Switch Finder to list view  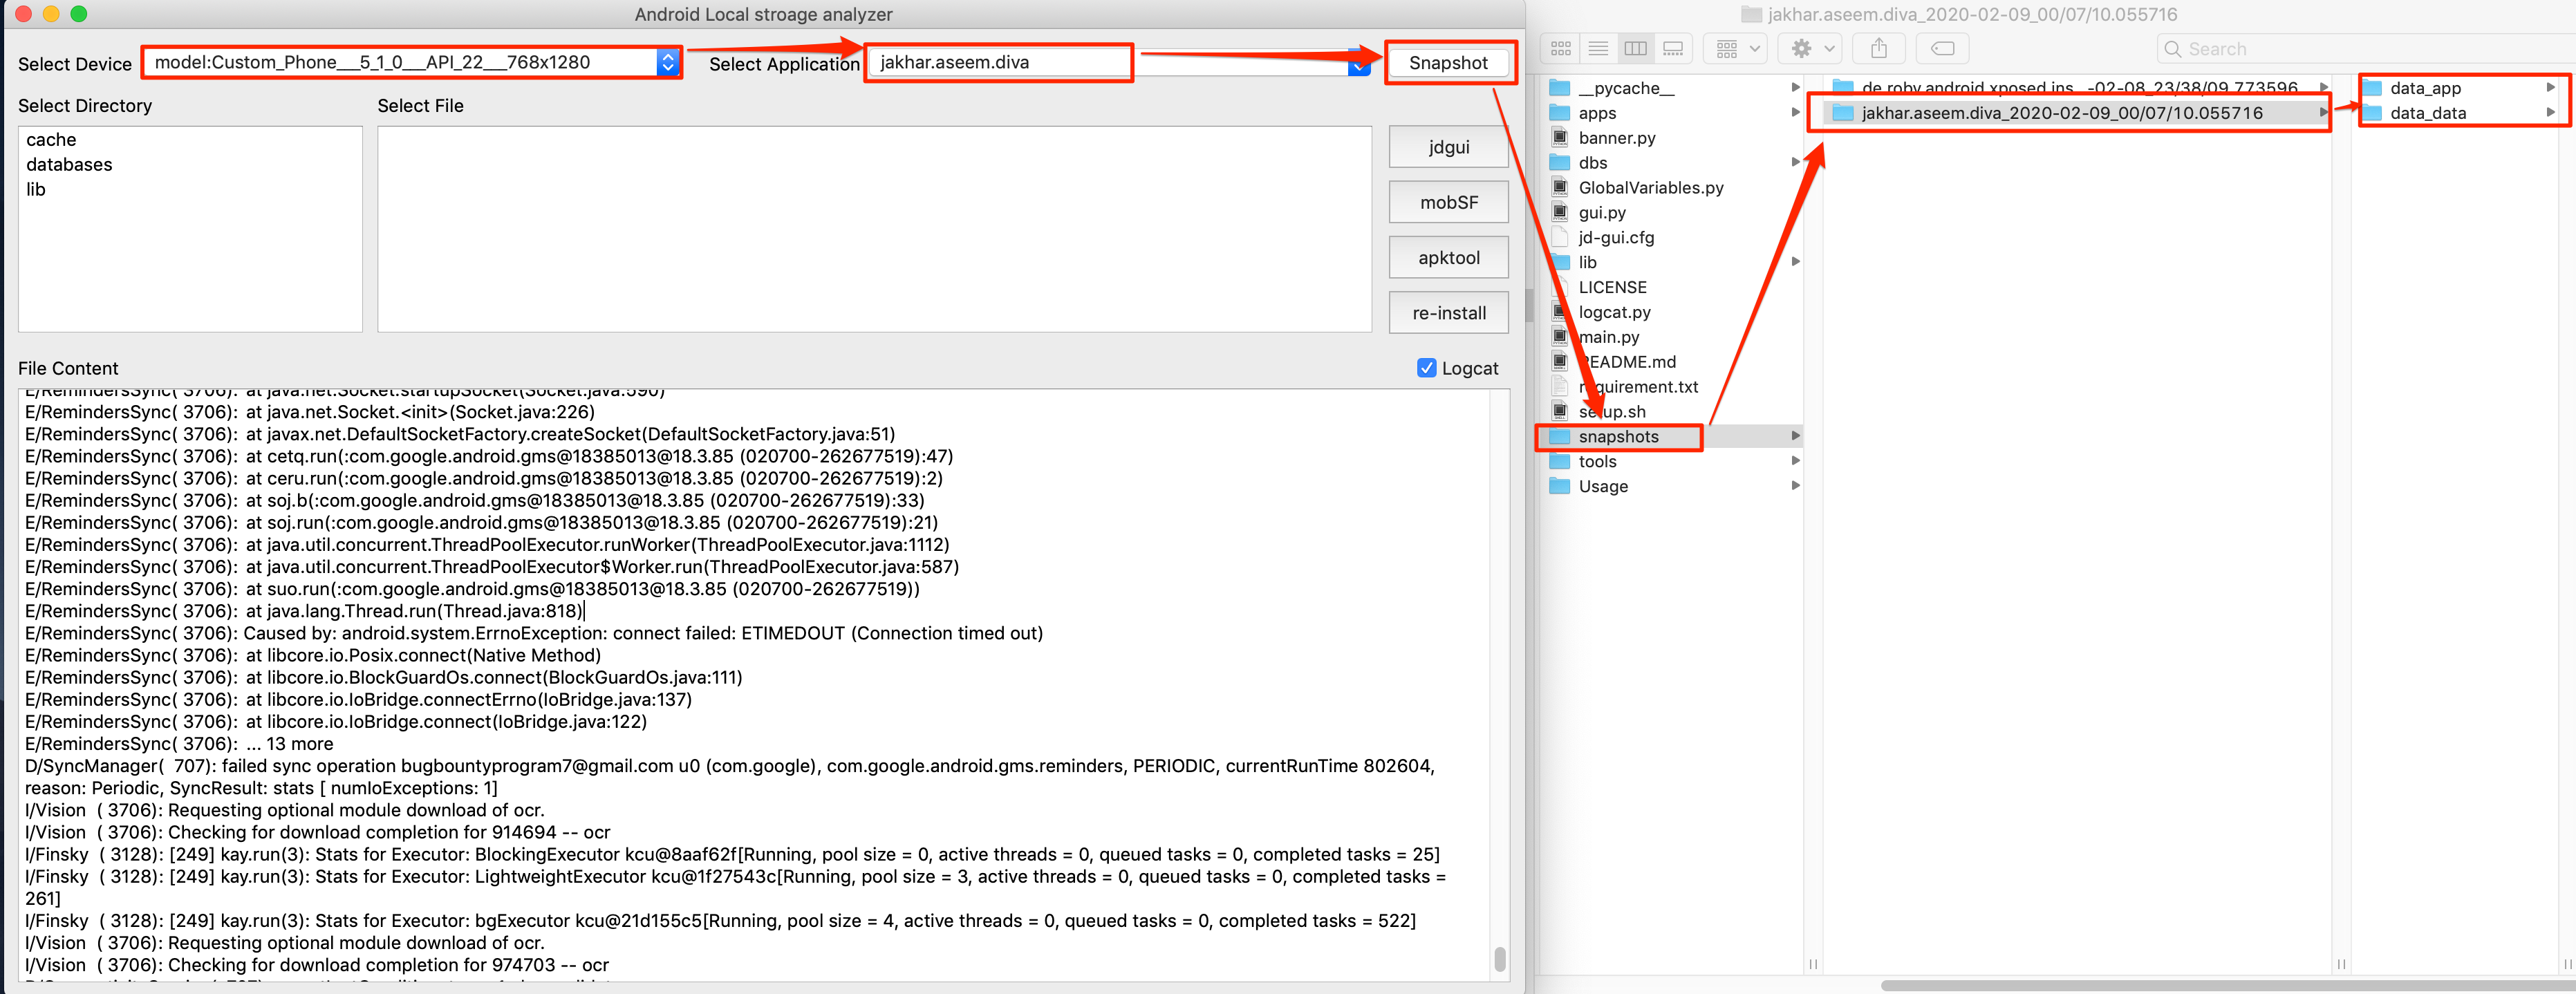(1598, 48)
